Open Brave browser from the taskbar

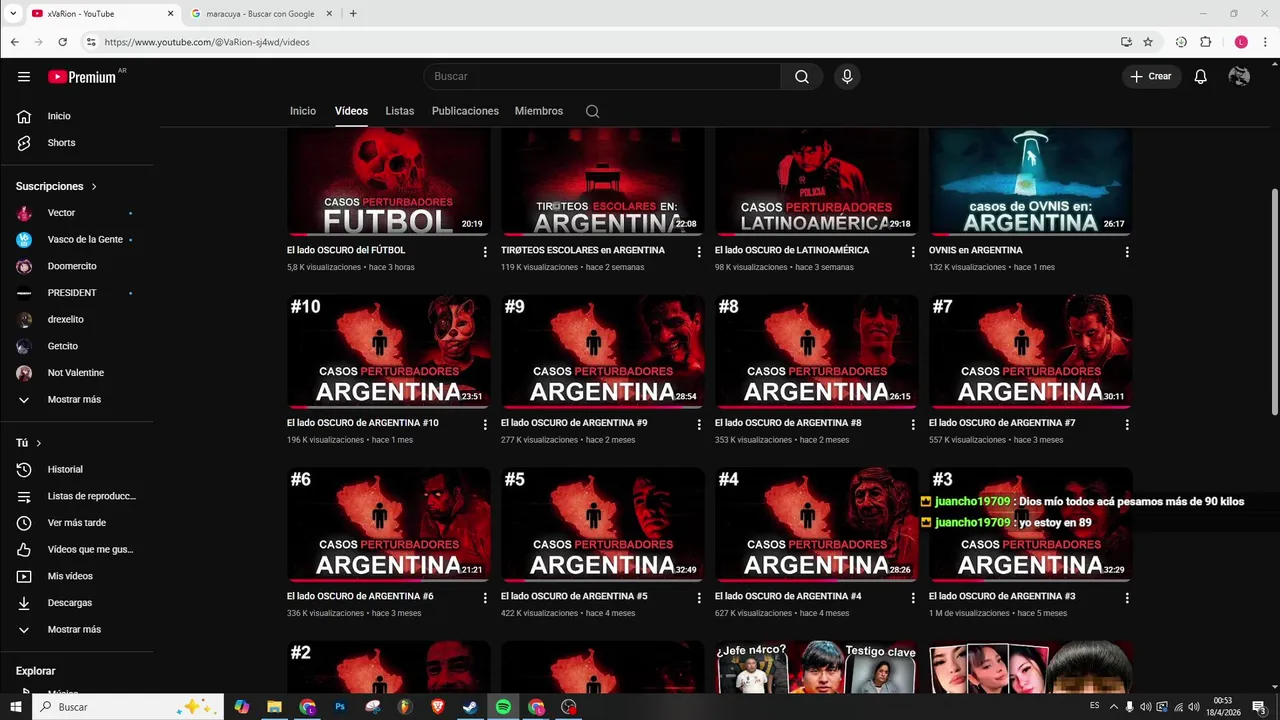pos(437,707)
